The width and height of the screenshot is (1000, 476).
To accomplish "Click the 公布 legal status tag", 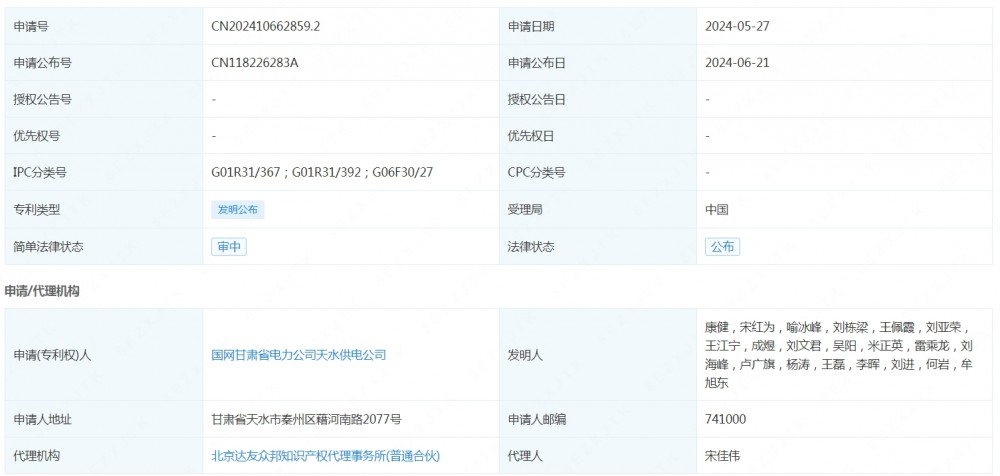I will tap(722, 247).
